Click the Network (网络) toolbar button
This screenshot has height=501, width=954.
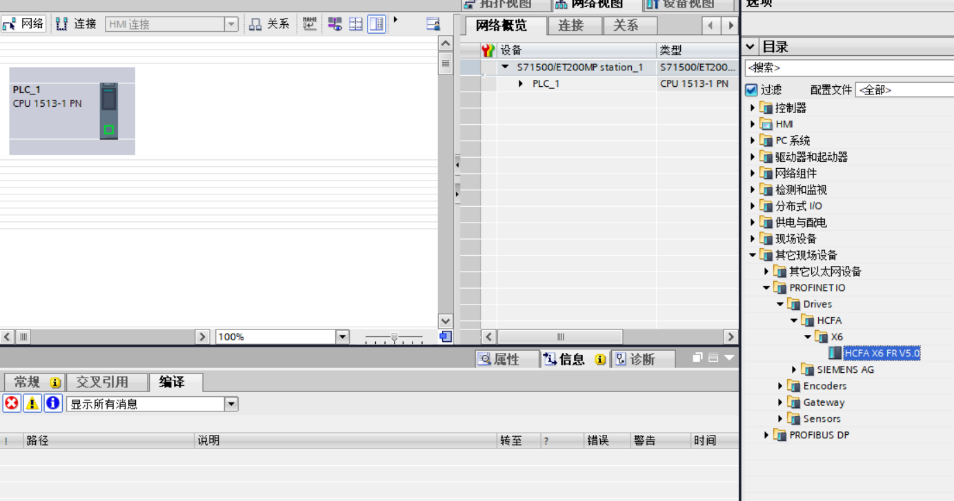click(x=24, y=23)
